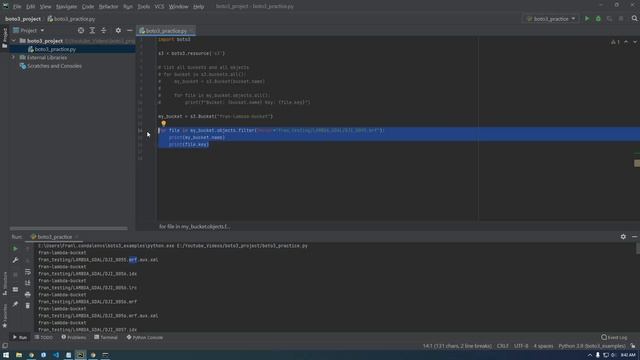Collapse all icon in Project panel header

click(104, 31)
